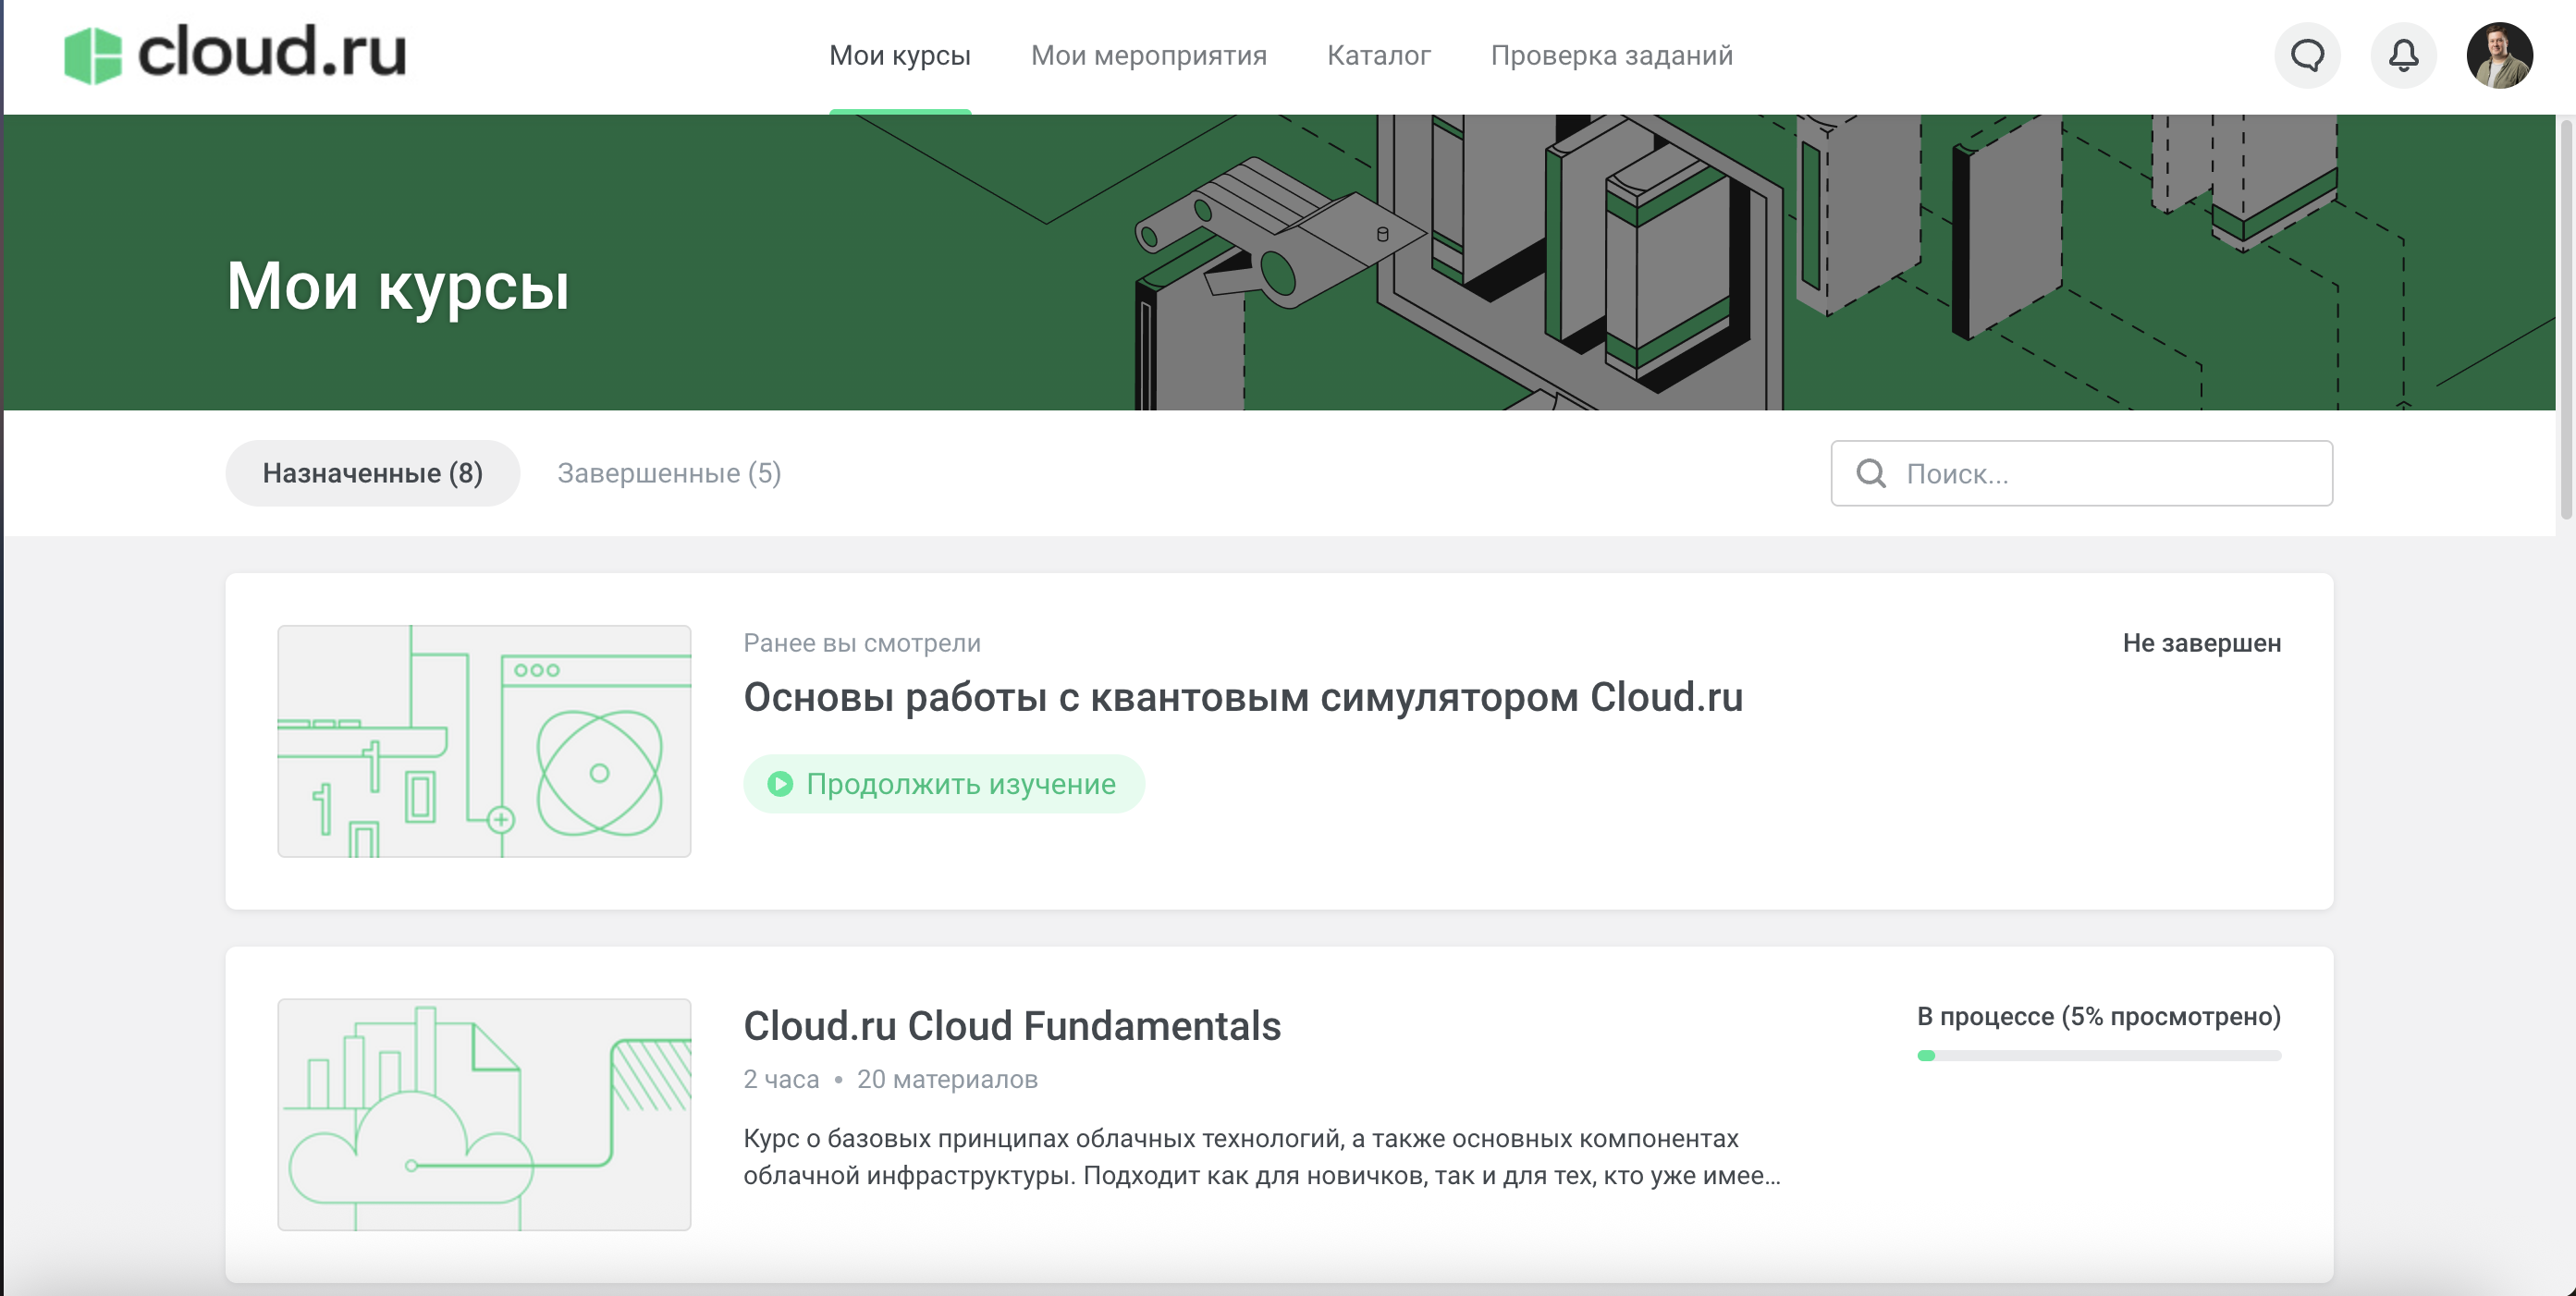
Task: Click the Мои курсы banner heading
Action: coord(398,287)
